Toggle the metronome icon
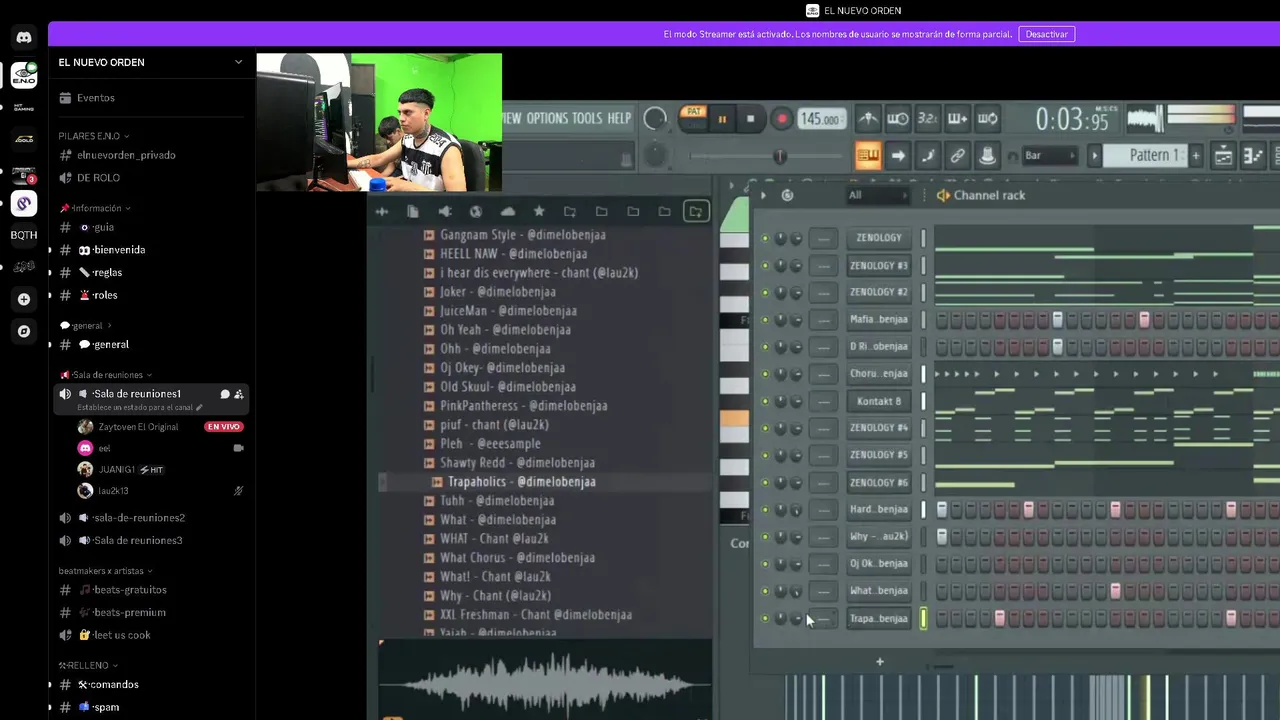 pos(868,119)
